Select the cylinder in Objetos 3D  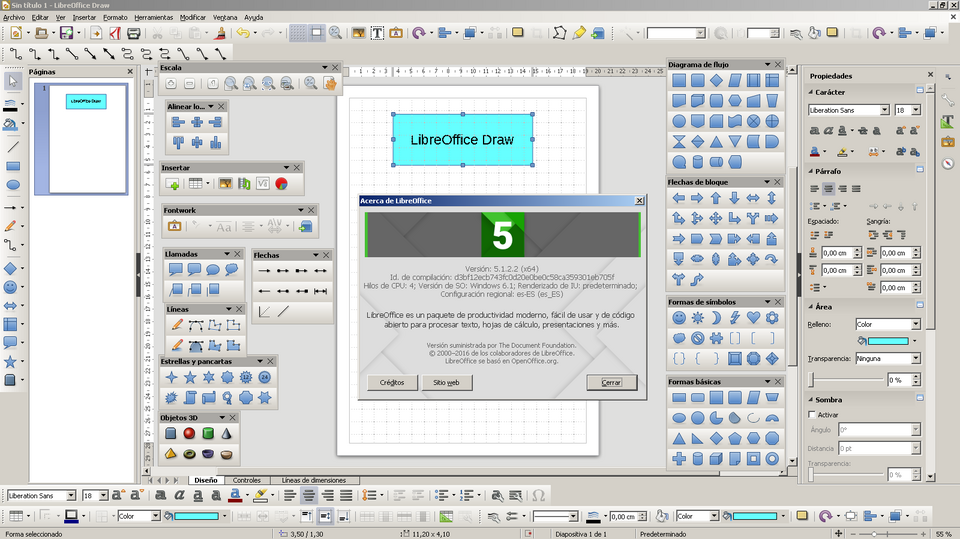[x=208, y=434]
